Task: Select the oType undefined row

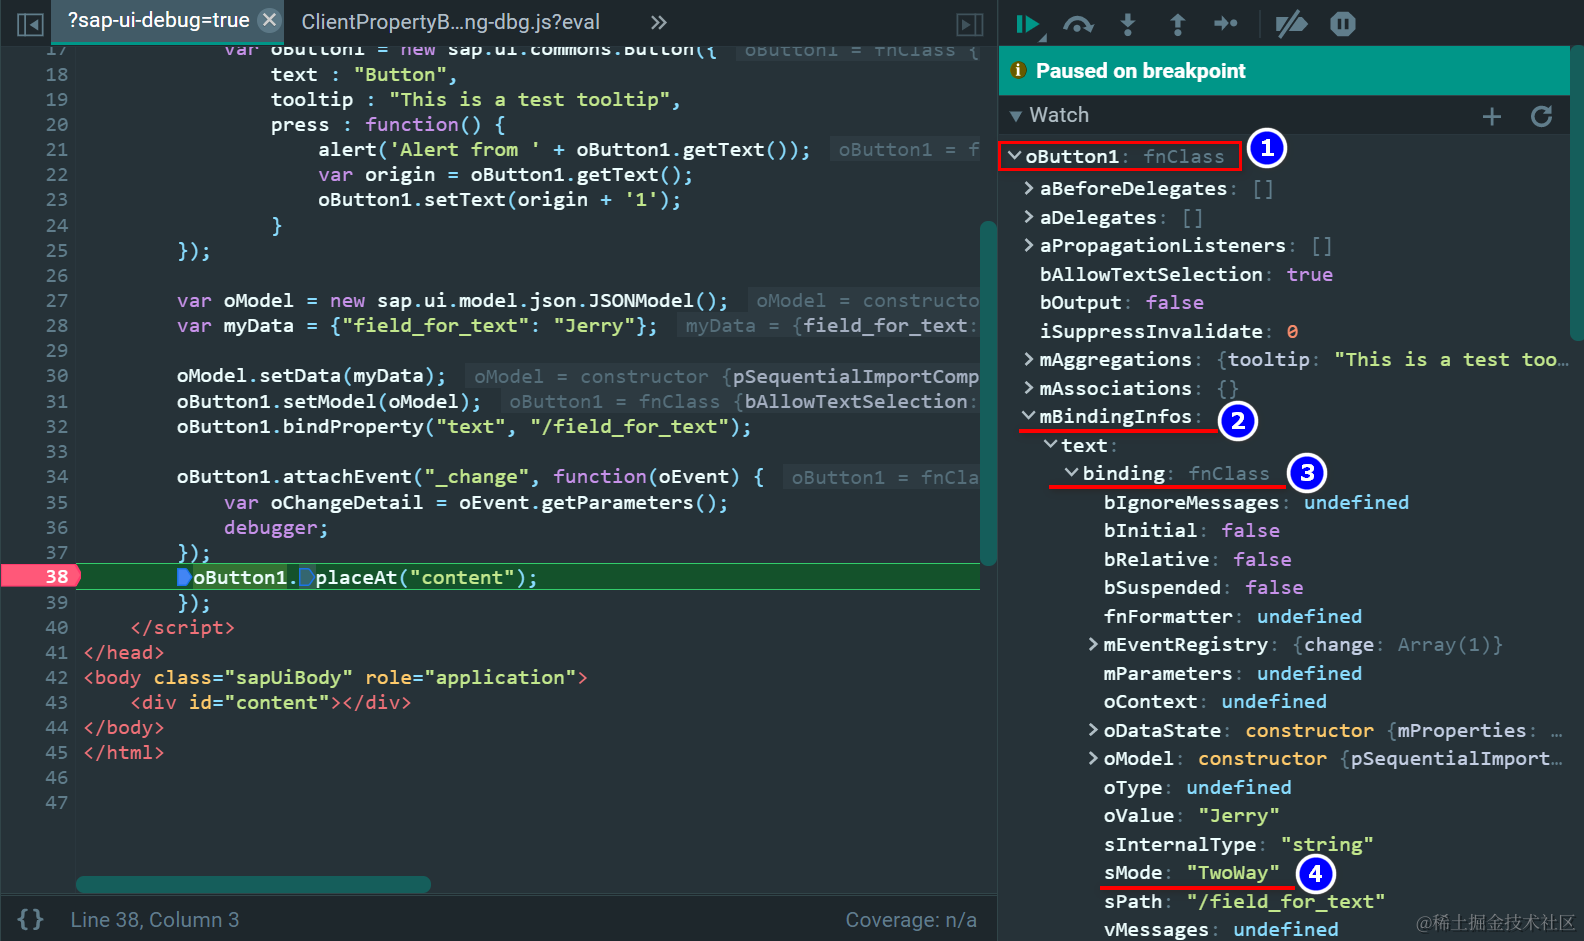Action: tap(1197, 787)
